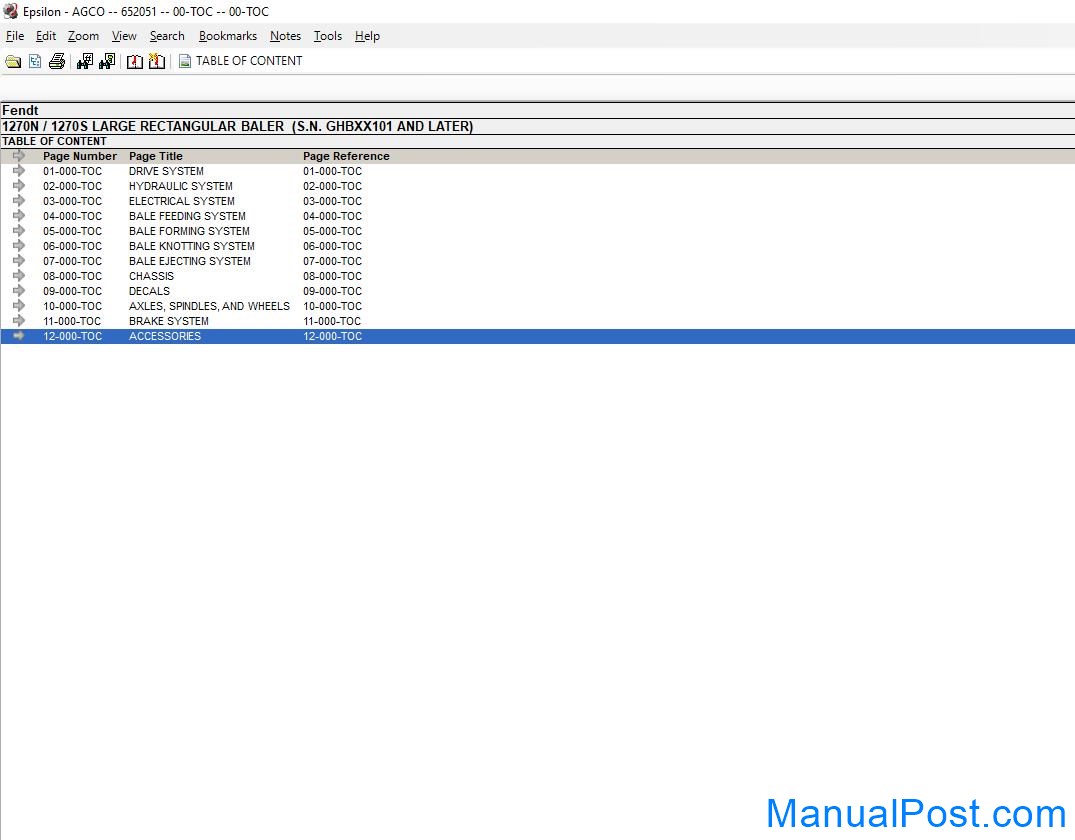Click the arrow icon for AXLES, SPINDLES row

click(x=19, y=306)
